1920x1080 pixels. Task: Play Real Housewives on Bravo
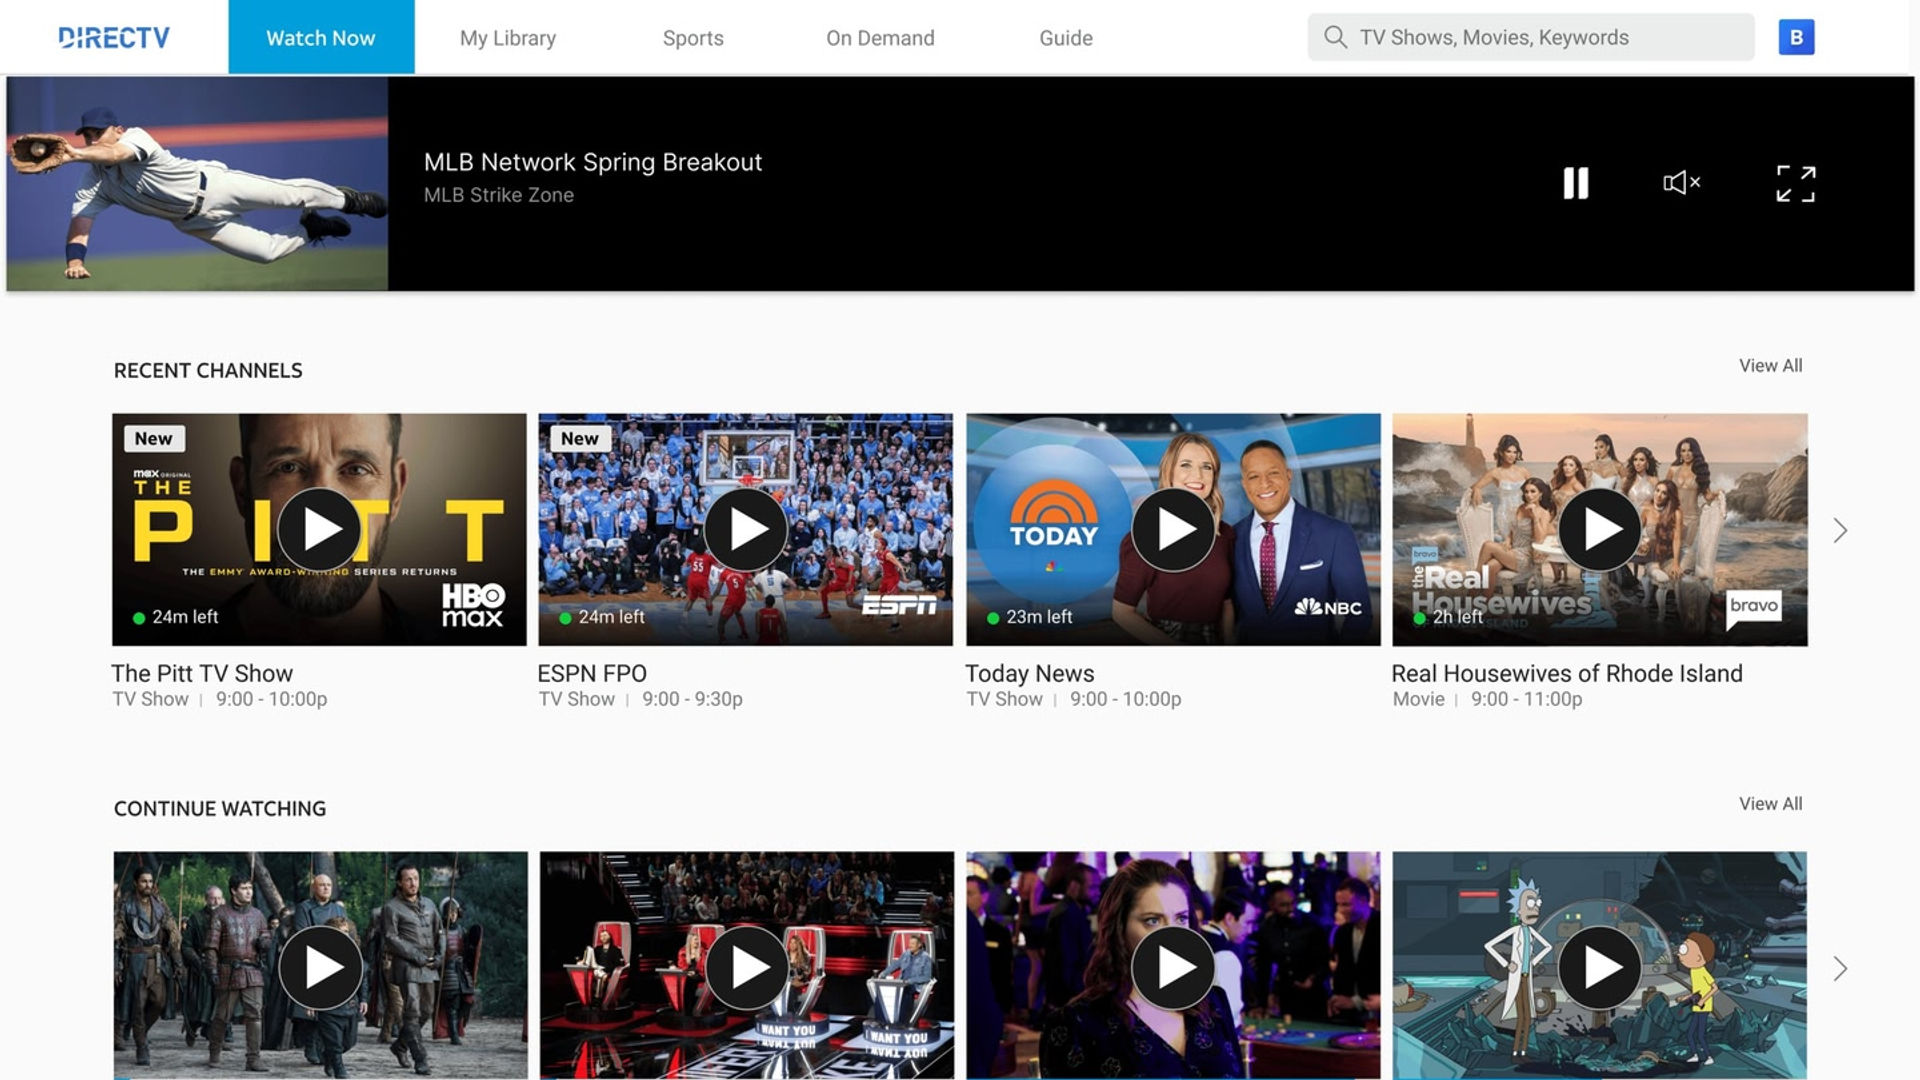tap(1600, 529)
